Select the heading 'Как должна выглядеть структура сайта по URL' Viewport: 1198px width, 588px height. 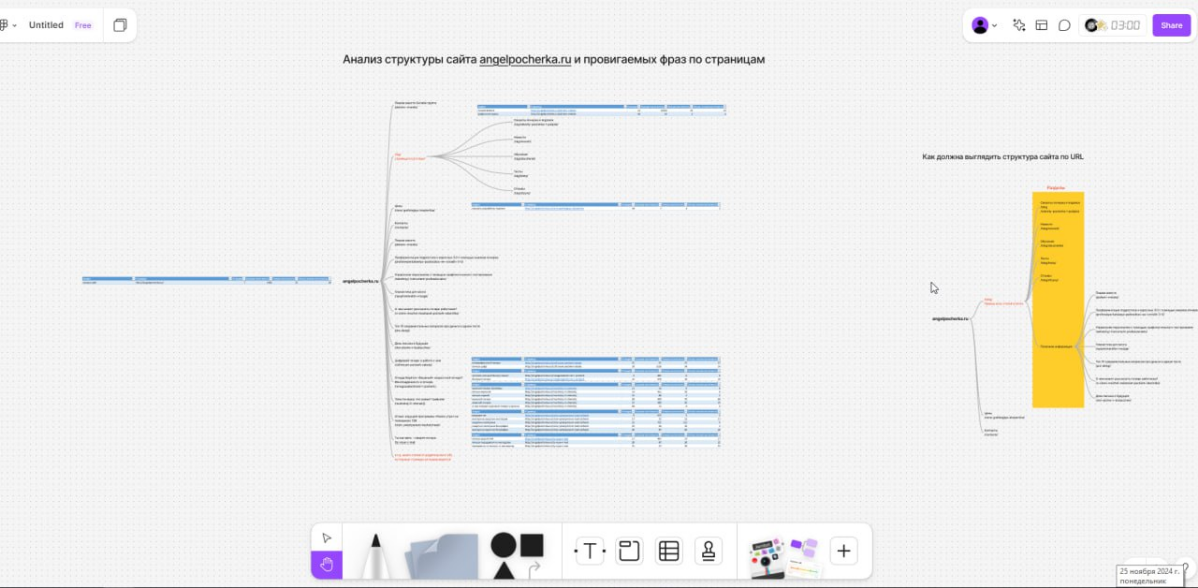(x=1002, y=157)
